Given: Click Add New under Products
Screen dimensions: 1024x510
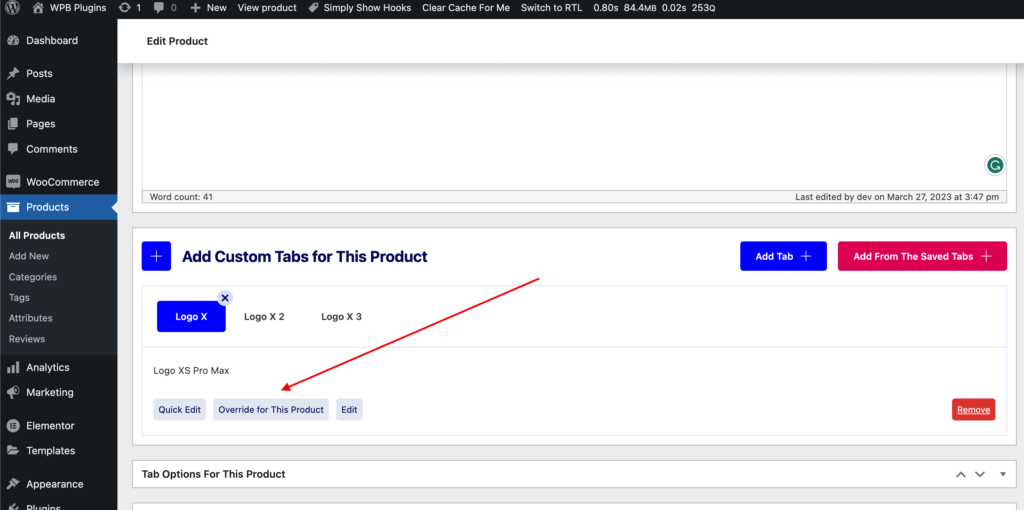Looking at the screenshot, I should (29, 256).
